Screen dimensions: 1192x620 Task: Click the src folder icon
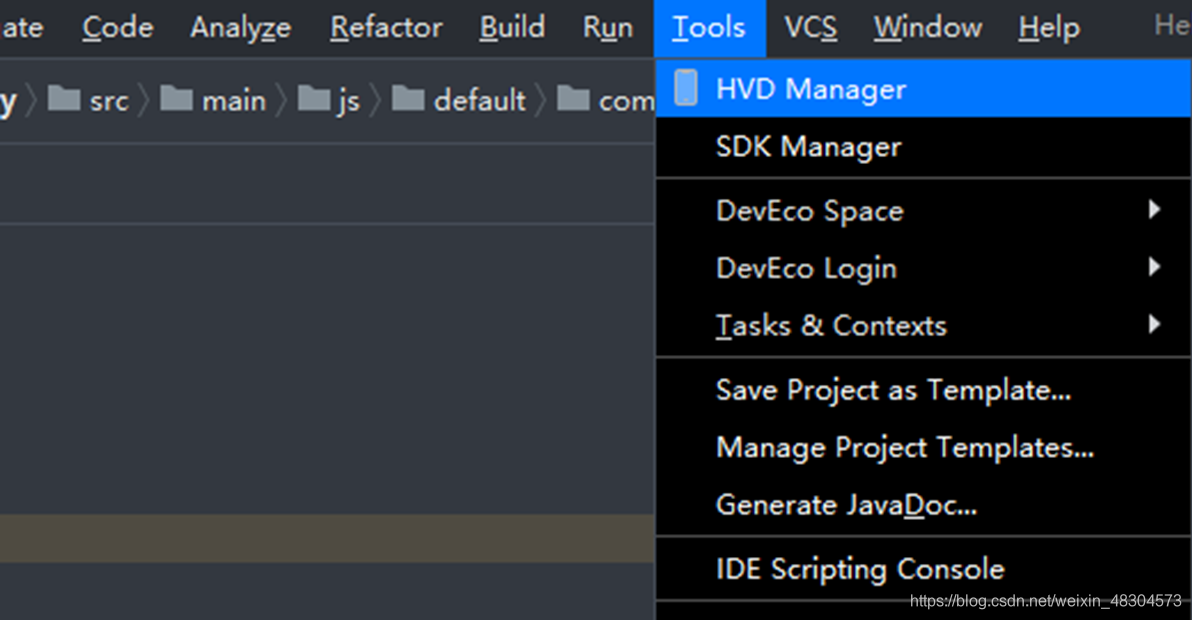[x=64, y=98]
